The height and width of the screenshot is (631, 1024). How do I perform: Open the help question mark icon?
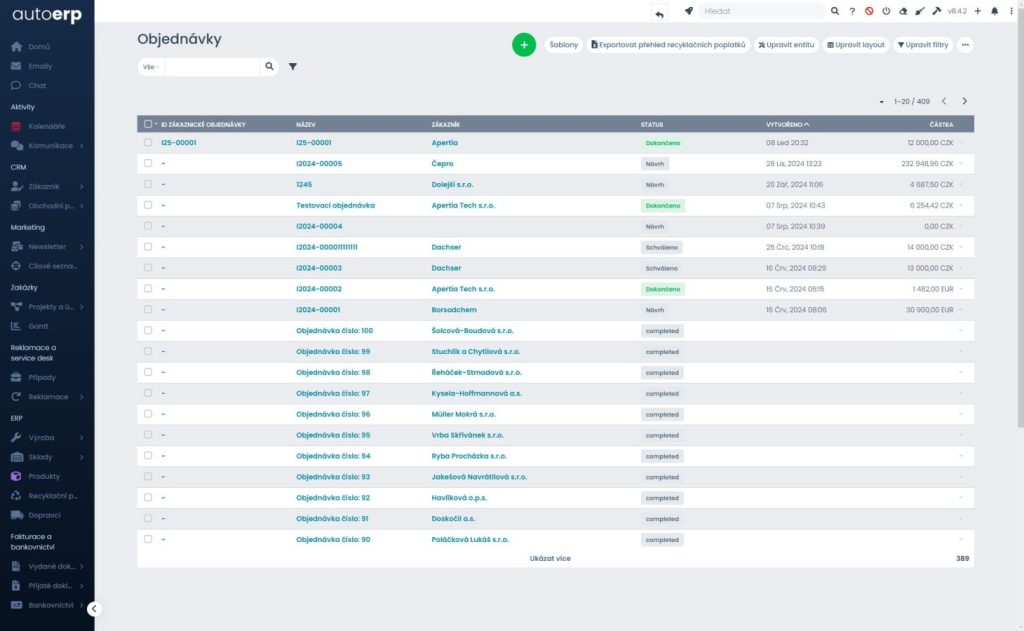pos(852,11)
